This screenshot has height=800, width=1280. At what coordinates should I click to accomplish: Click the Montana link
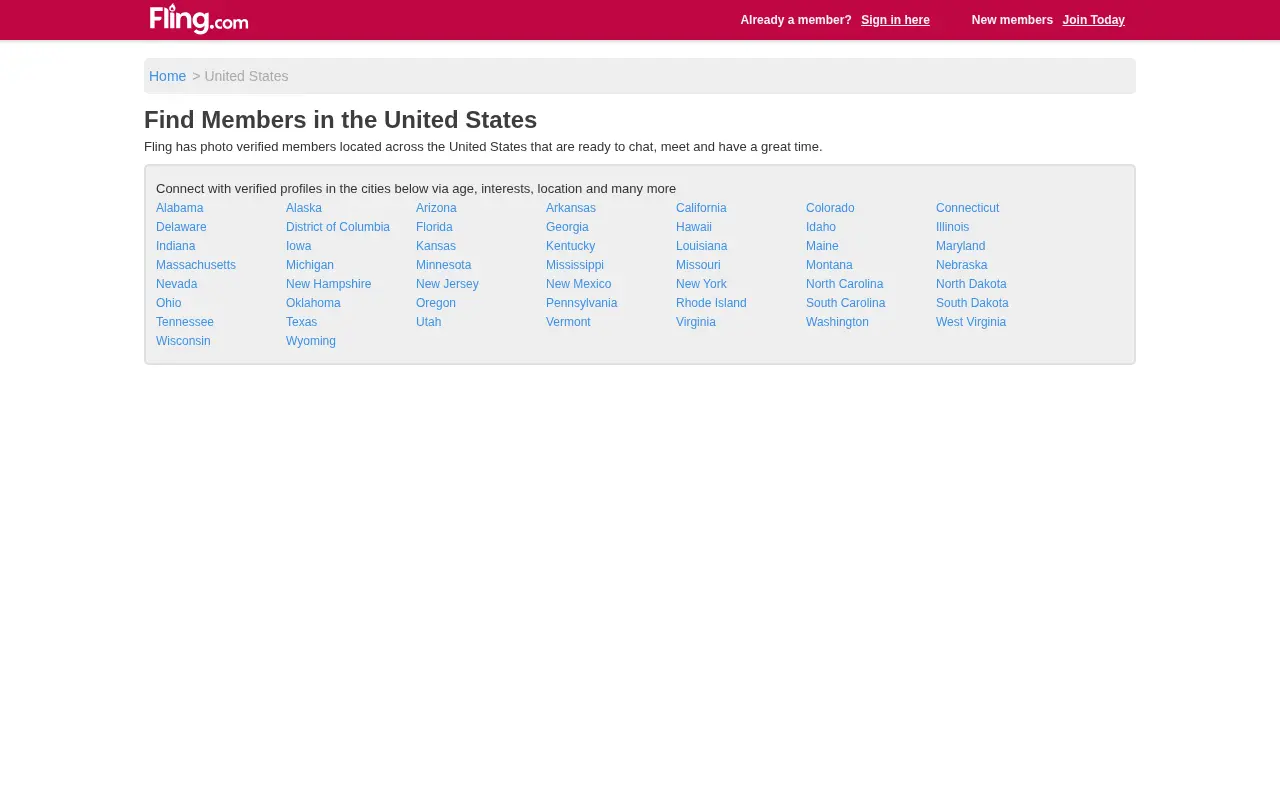pos(829,265)
